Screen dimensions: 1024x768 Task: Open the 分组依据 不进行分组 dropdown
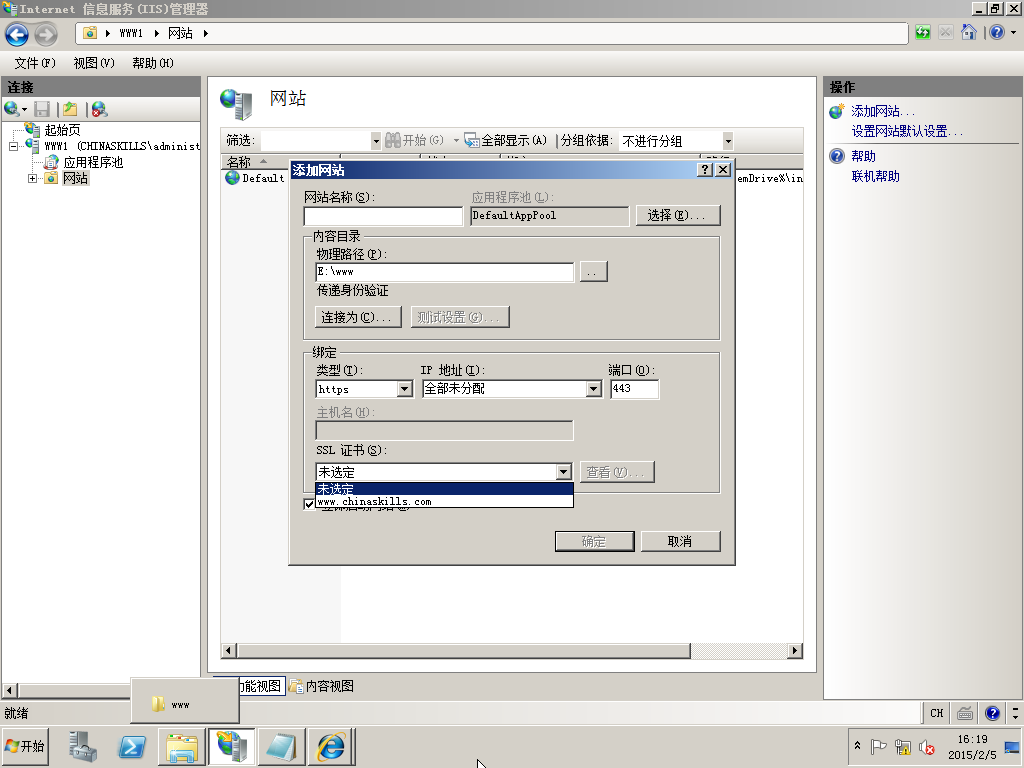pyautogui.click(x=728, y=140)
